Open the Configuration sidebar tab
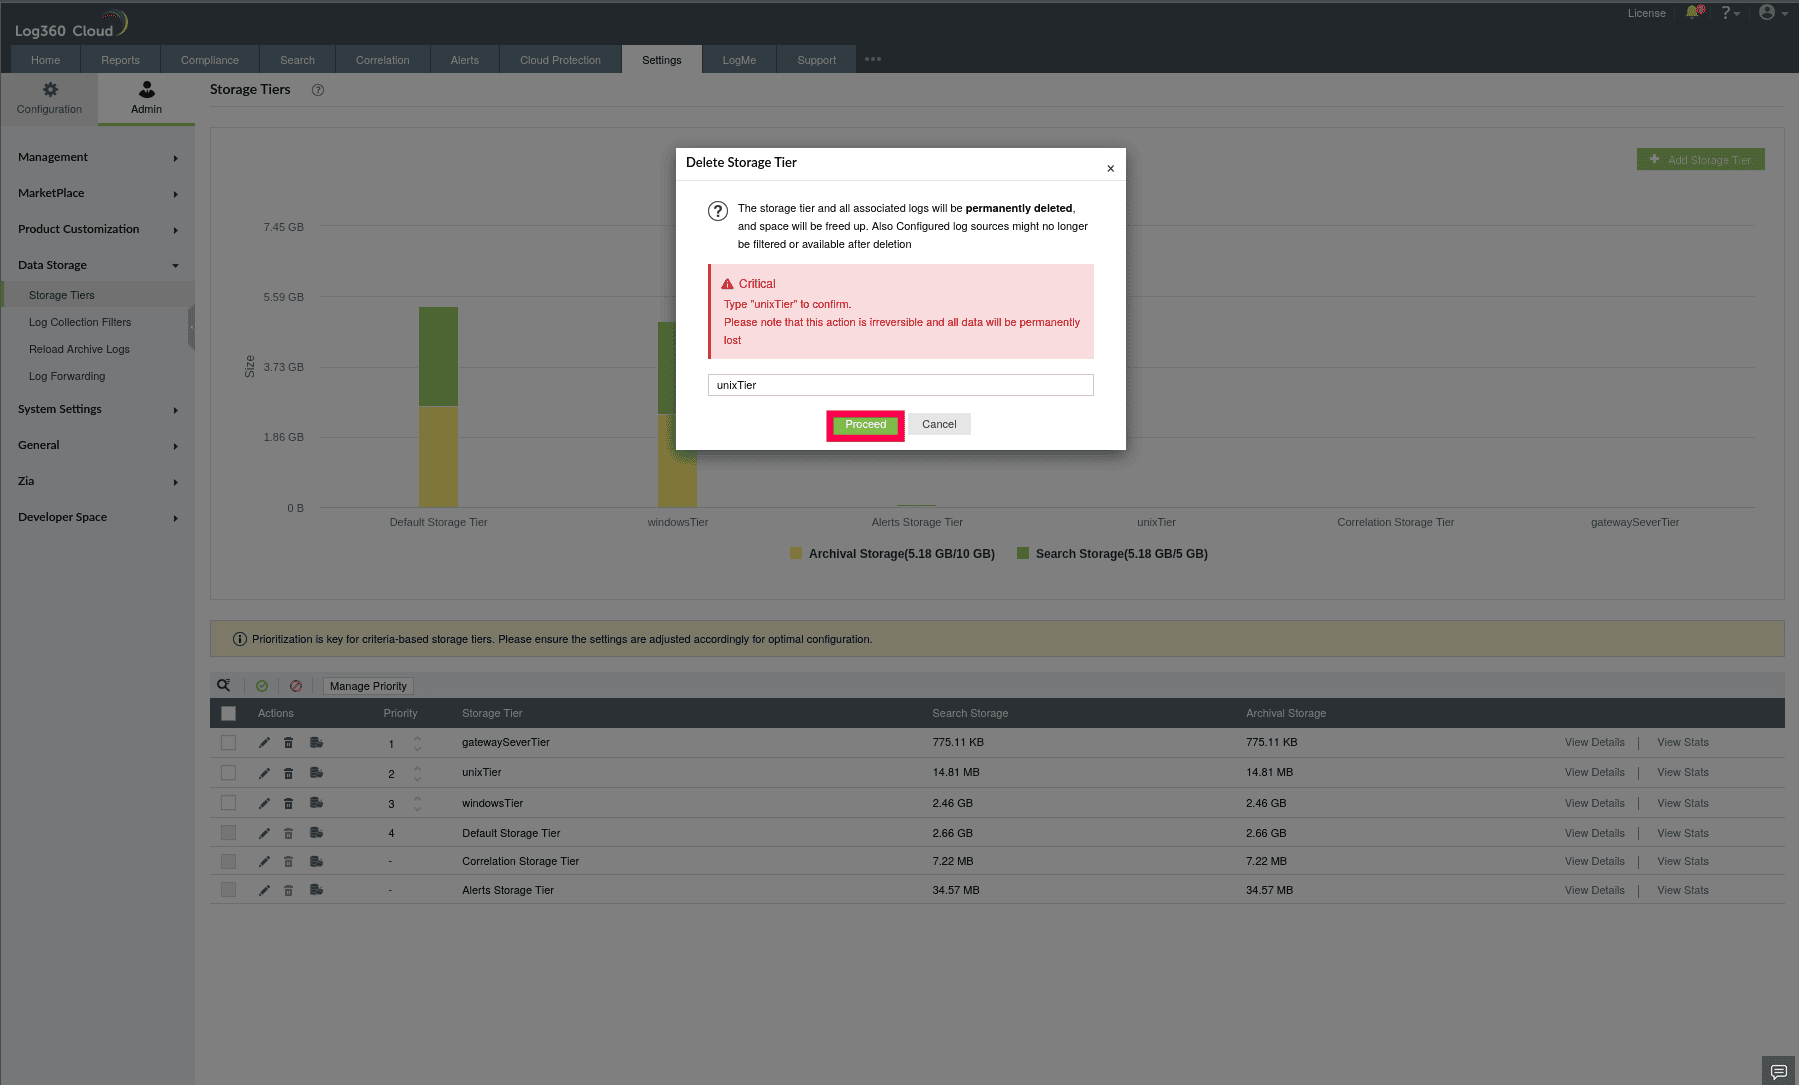The height and width of the screenshot is (1085, 1799). [x=49, y=98]
